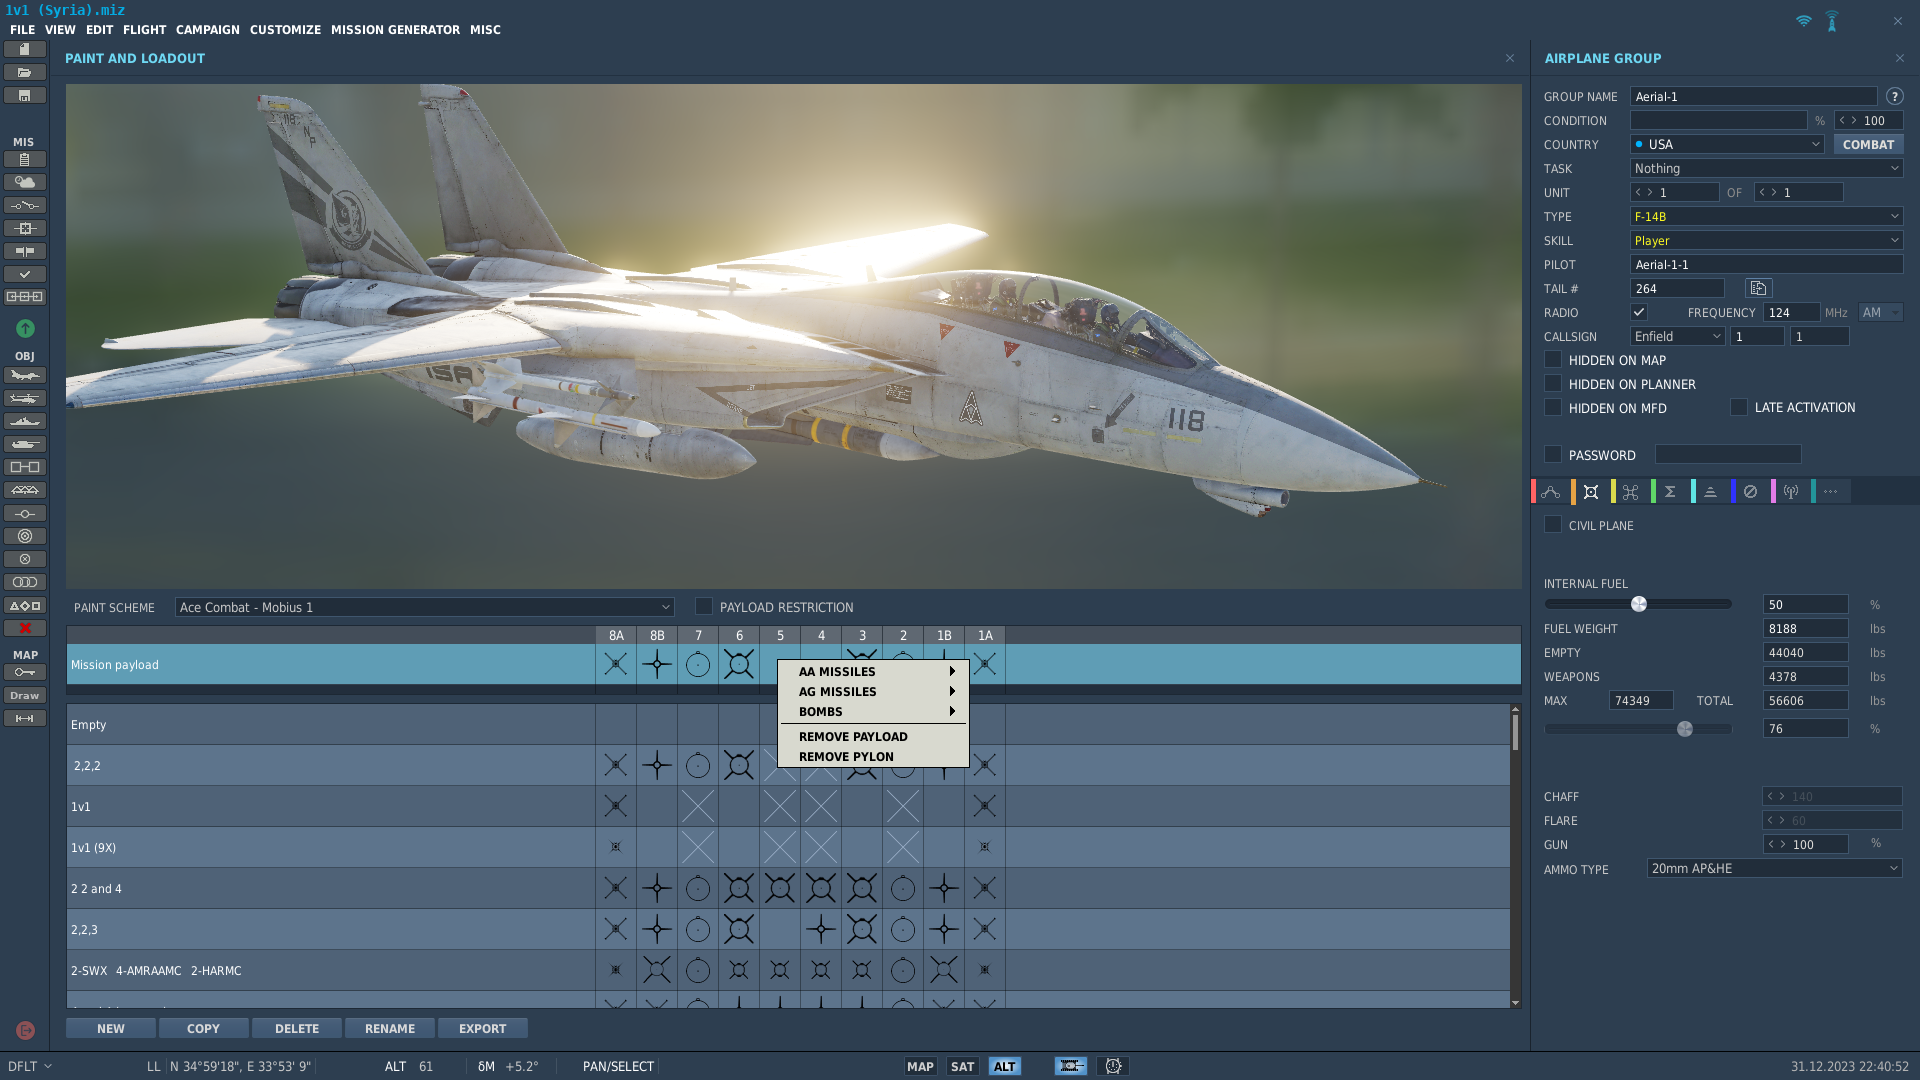This screenshot has width=1920, height=1080.
Task: Open the Paint Scheme dropdown
Action: click(x=424, y=607)
